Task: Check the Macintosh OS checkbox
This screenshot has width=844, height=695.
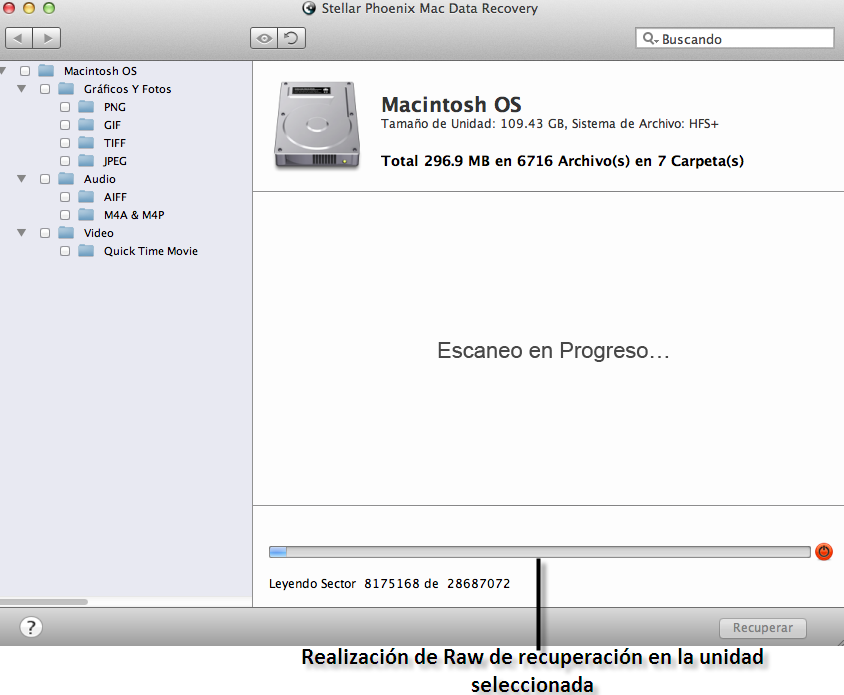Action: (25, 71)
